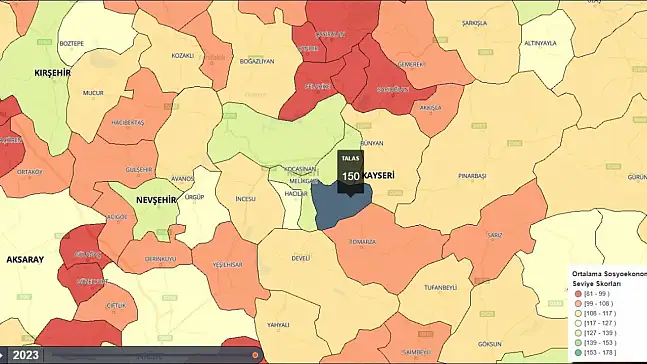The image size is (647, 364).
Task: Select the Boğazlıyan district label
Action: 257,61
